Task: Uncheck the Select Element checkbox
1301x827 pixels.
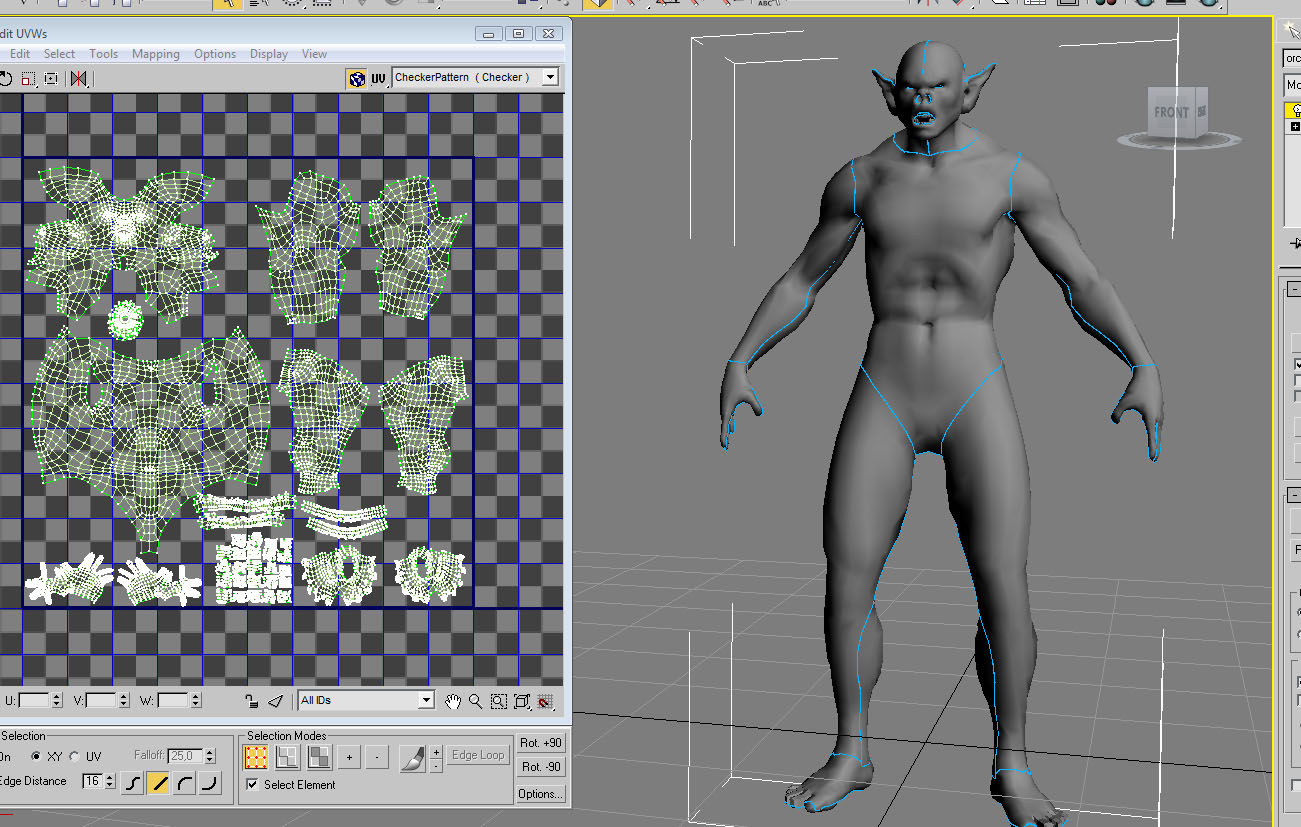Action: 252,785
